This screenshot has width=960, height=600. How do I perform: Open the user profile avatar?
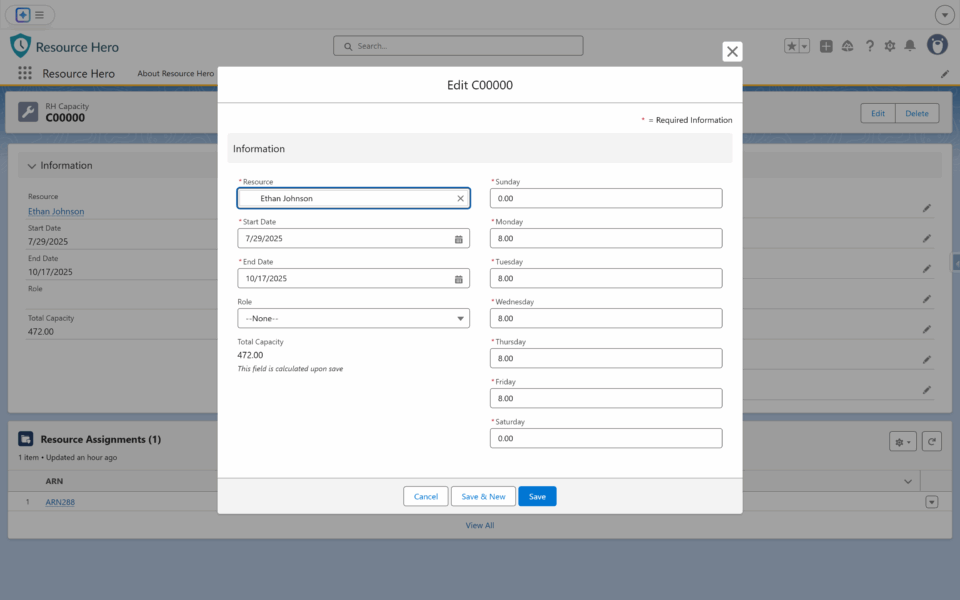click(937, 45)
